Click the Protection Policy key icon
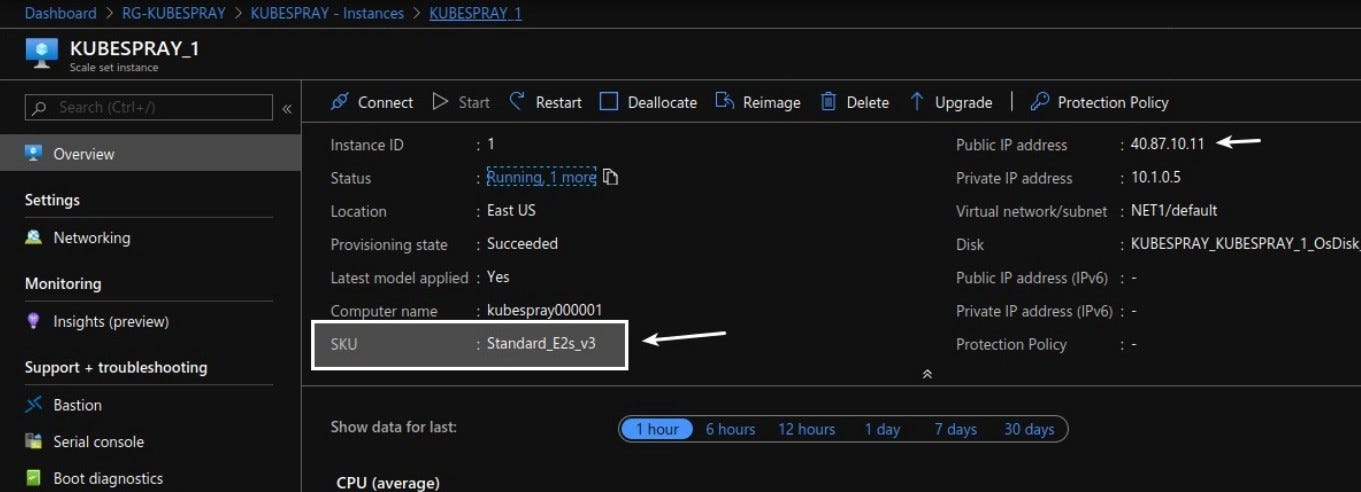 (x=1039, y=102)
